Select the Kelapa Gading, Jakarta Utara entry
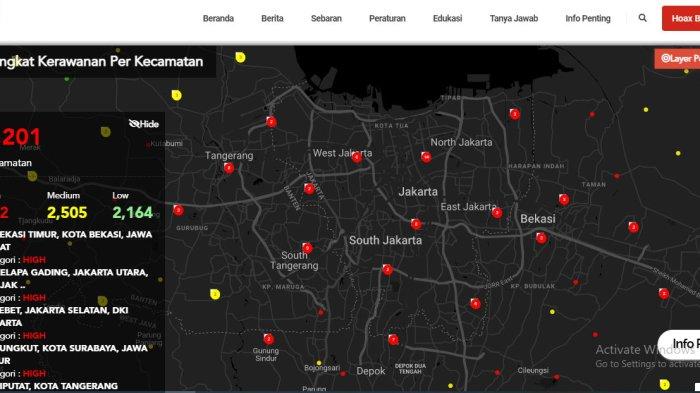 click(74, 278)
